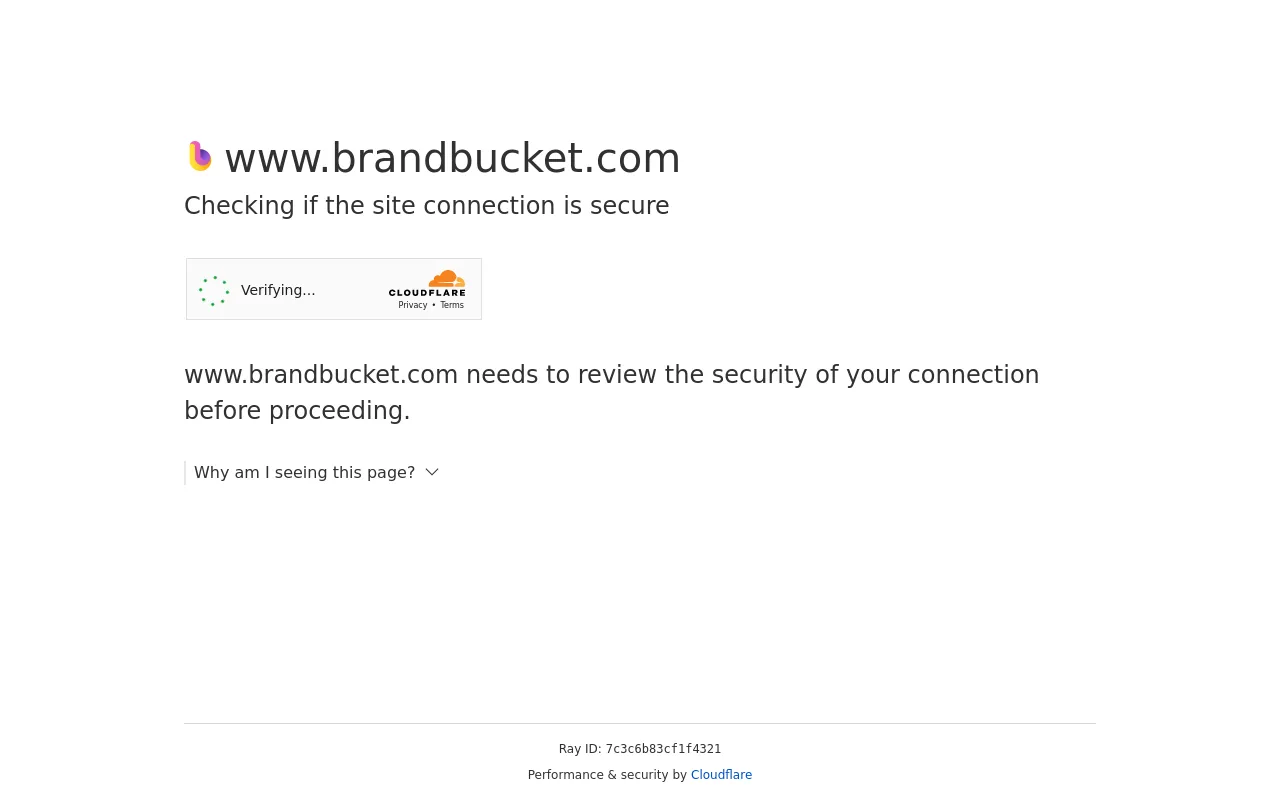Click the vertical bar left of 'Why am I seeing'

(x=185, y=472)
